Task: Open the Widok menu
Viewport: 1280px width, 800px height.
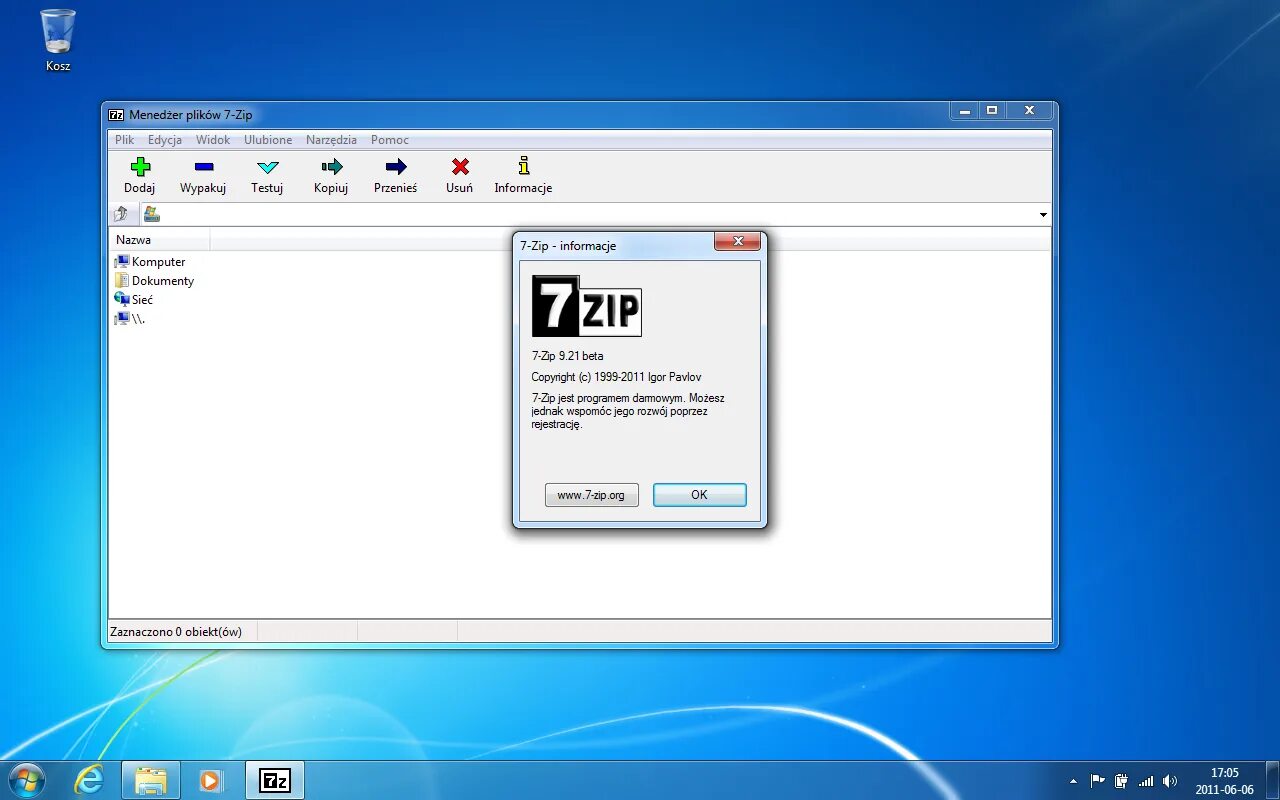Action: 213,140
